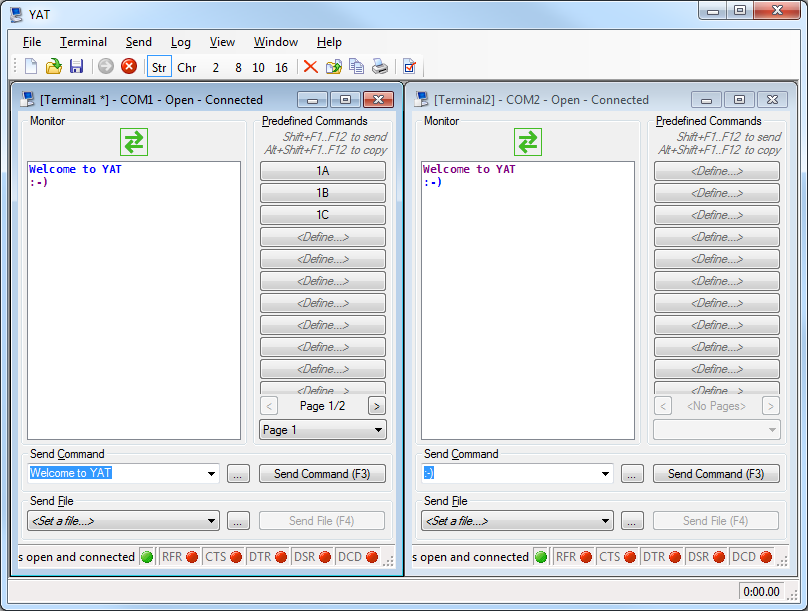The width and height of the screenshot is (808, 611).
Task: Open the Help menu
Action: click(x=329, y=42)
